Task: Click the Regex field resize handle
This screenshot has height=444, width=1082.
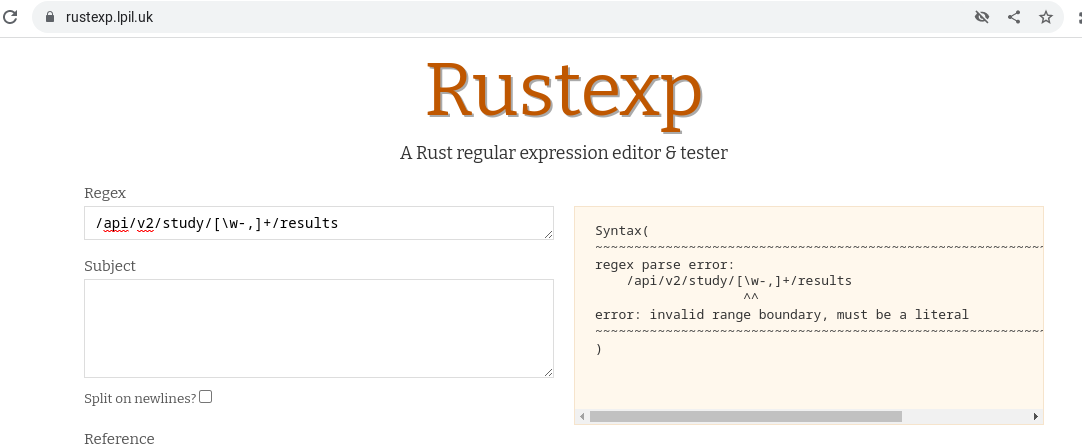Action: [x=549, y=235]
